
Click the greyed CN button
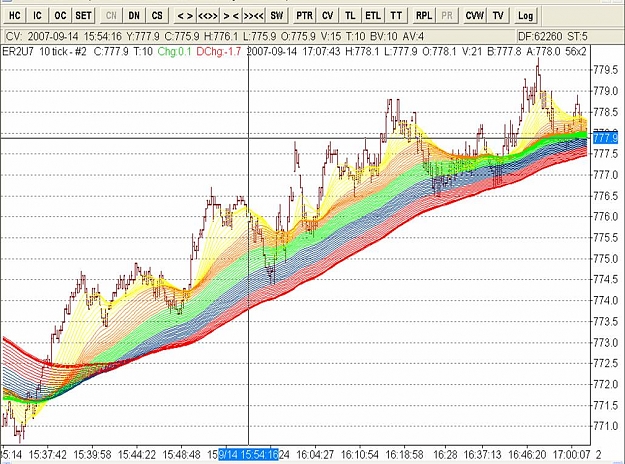pos(111,16)
